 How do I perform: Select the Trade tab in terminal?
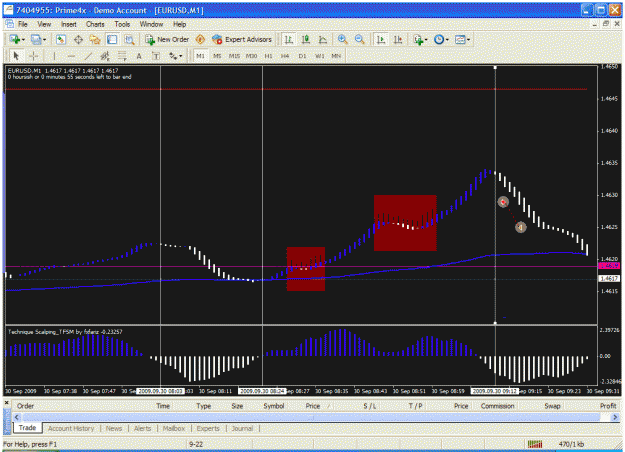pyautogui.click(x=28, y=428)
